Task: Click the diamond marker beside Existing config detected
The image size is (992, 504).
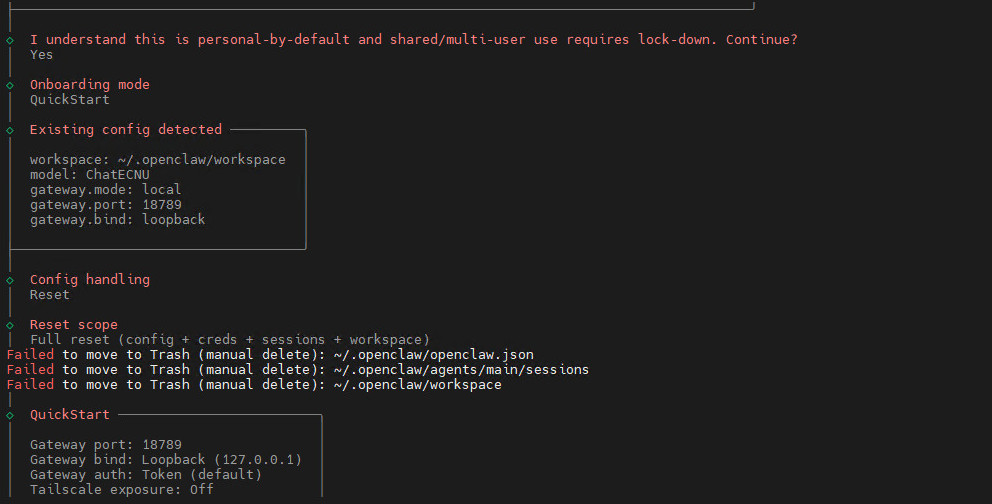Action: point(10,130)
